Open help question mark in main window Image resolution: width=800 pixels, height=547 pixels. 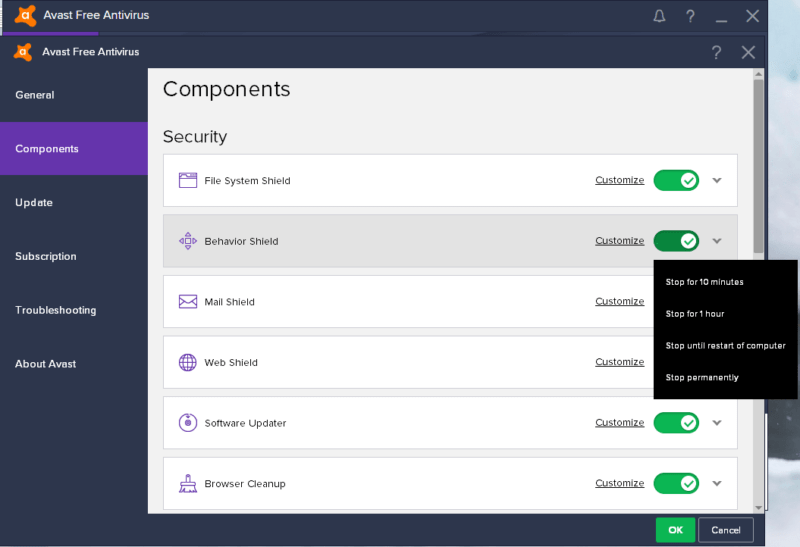tap(690, 16)
